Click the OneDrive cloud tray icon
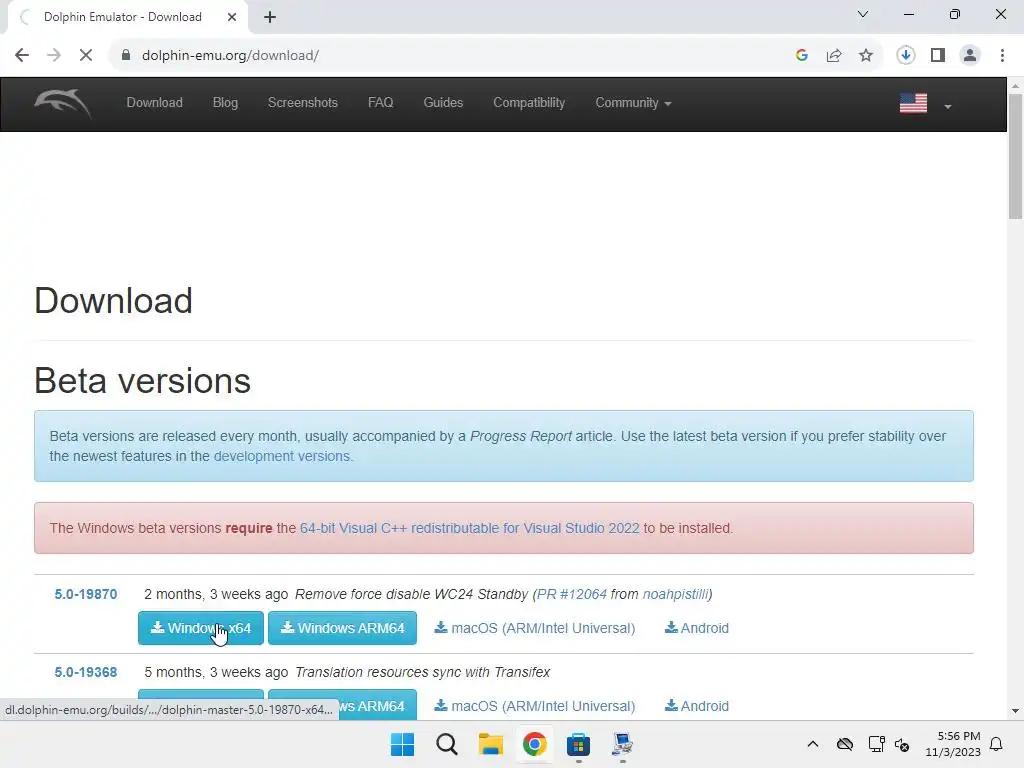1024x768 pixels. [845, 744]
